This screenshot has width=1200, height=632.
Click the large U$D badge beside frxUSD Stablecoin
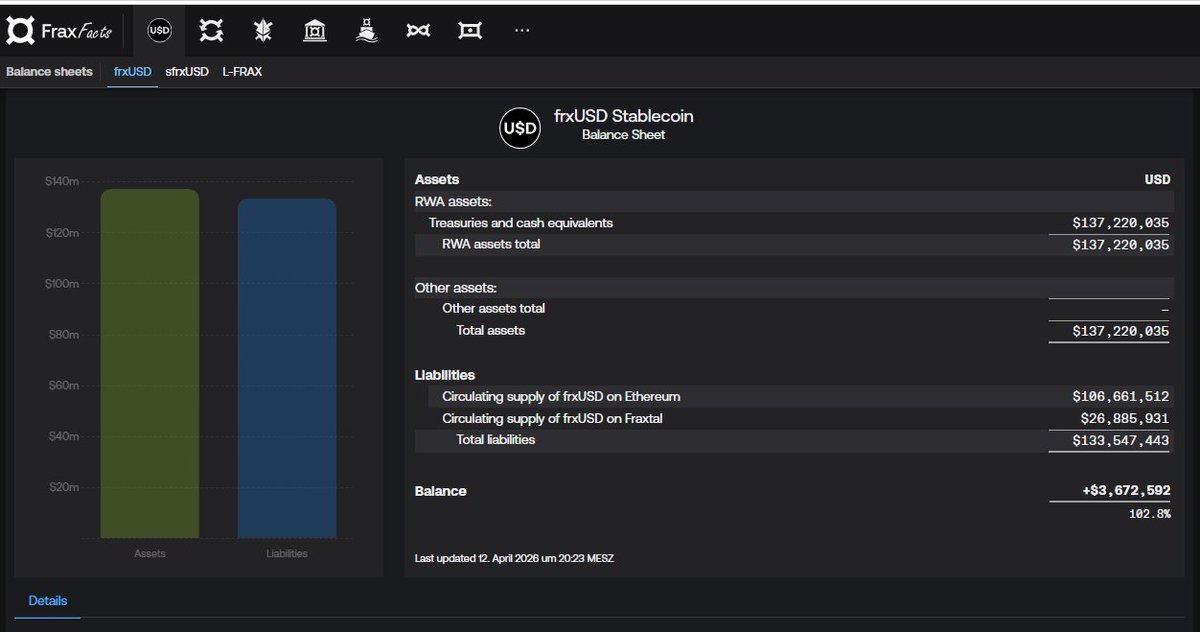click(520, 128)
